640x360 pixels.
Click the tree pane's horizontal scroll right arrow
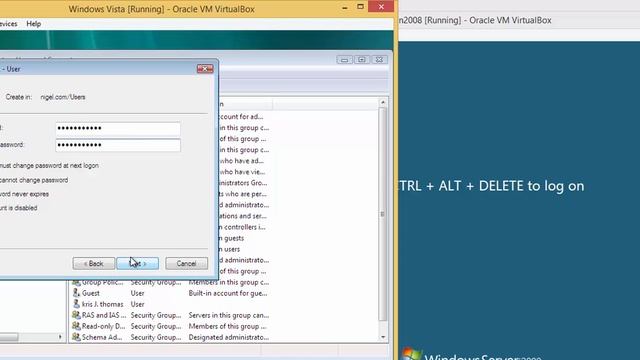pyautogui.click(x=60, y=337)
